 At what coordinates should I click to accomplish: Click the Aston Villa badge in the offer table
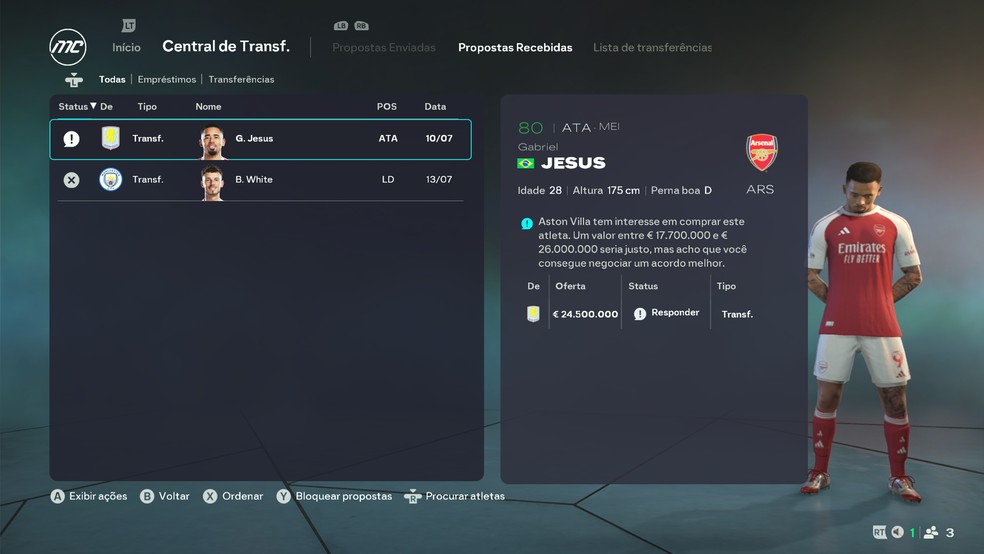(533, 314)
